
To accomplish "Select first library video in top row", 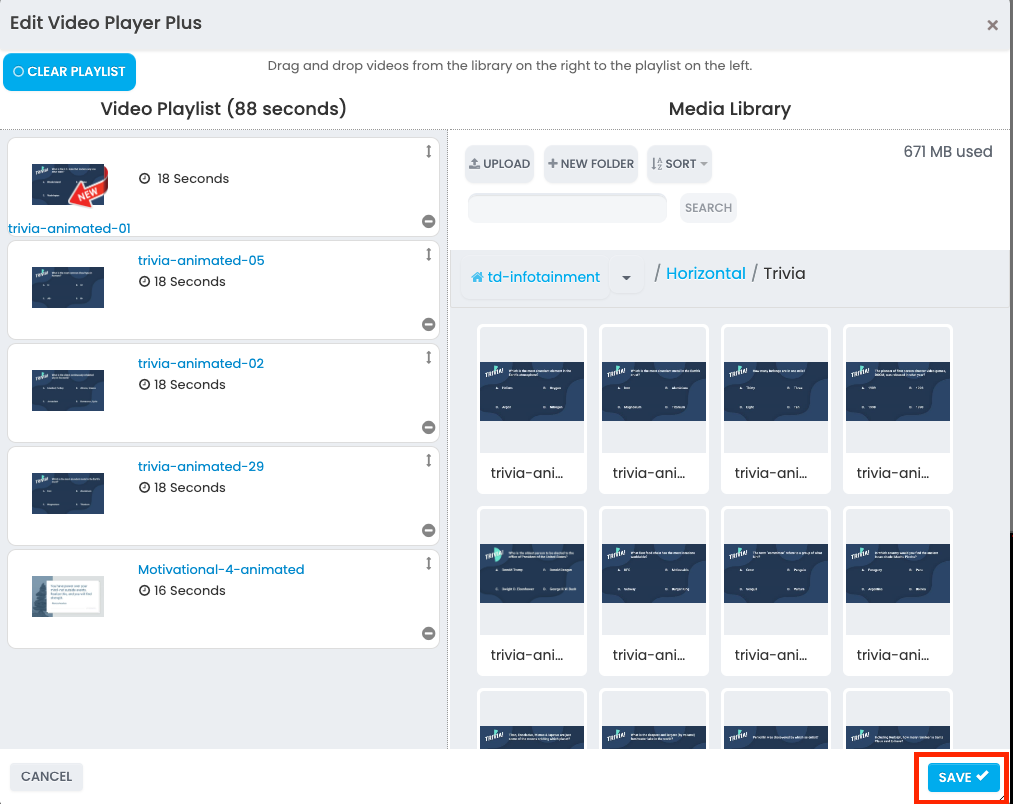I will [x=532, y=409].
